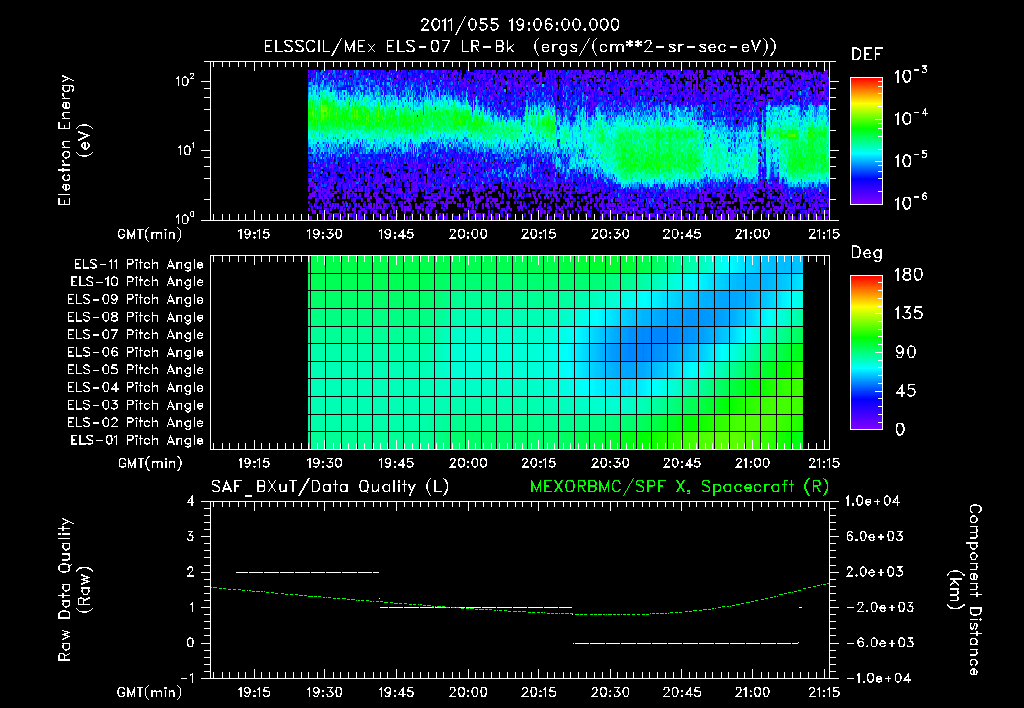Click the 180 value on Deg scale

908,275
